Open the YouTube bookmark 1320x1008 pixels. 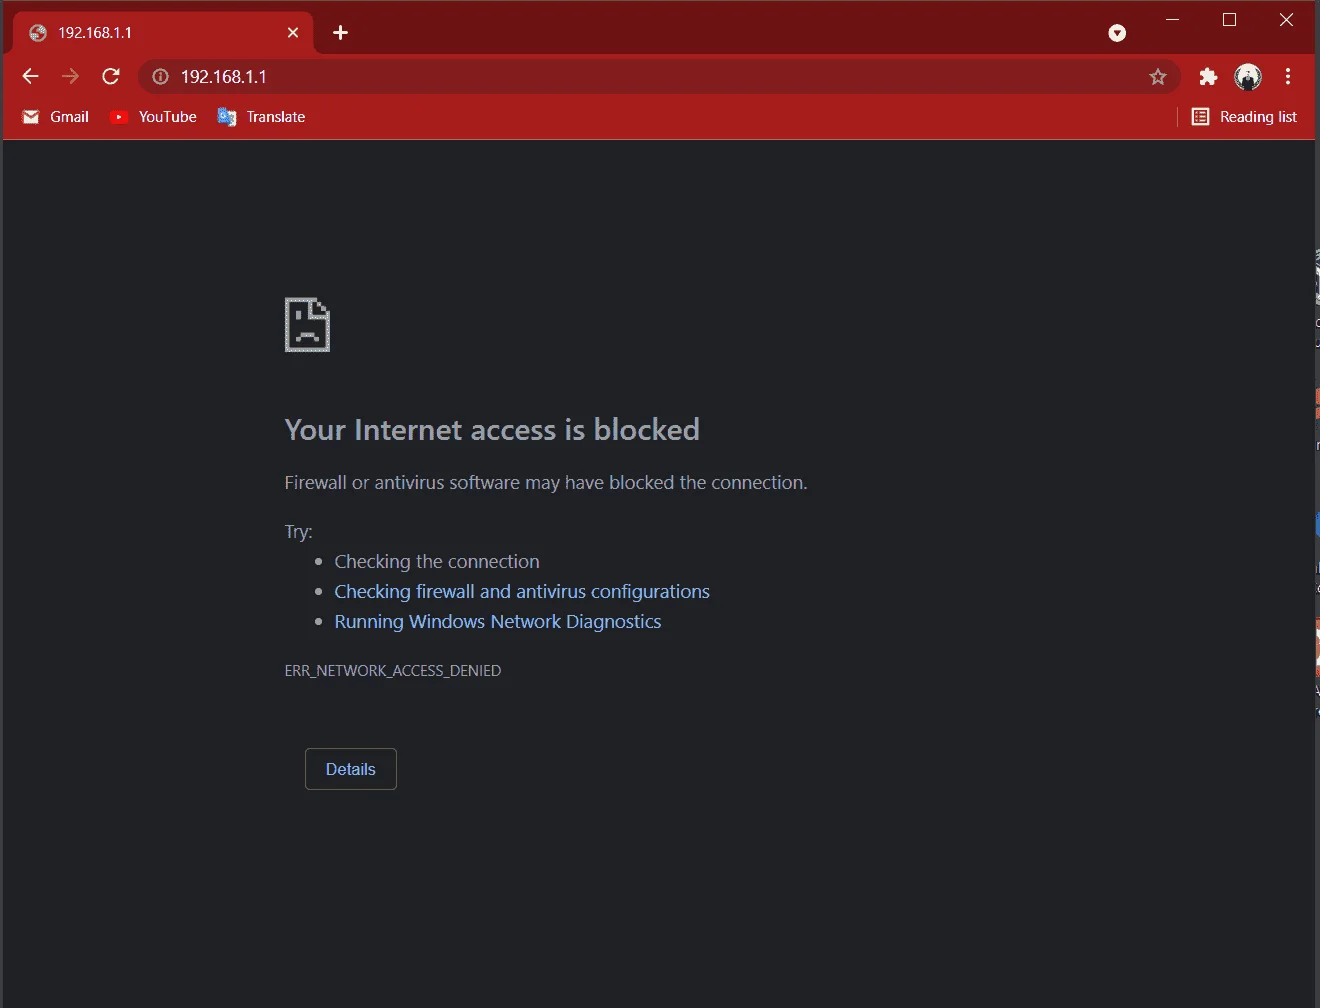click(x=154, y=117)
